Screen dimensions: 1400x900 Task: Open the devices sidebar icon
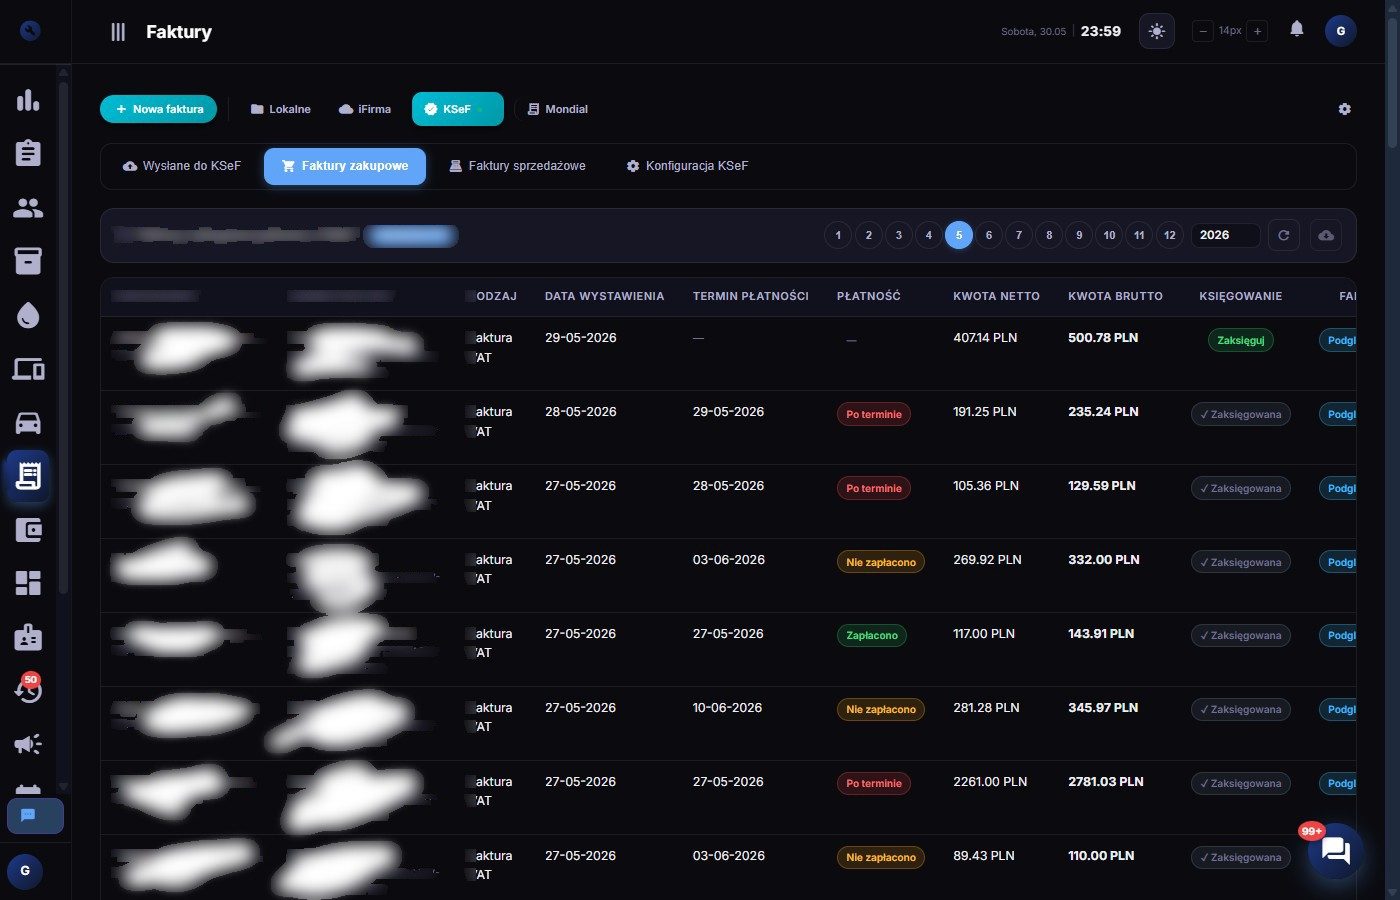click(x=28, y=369)
